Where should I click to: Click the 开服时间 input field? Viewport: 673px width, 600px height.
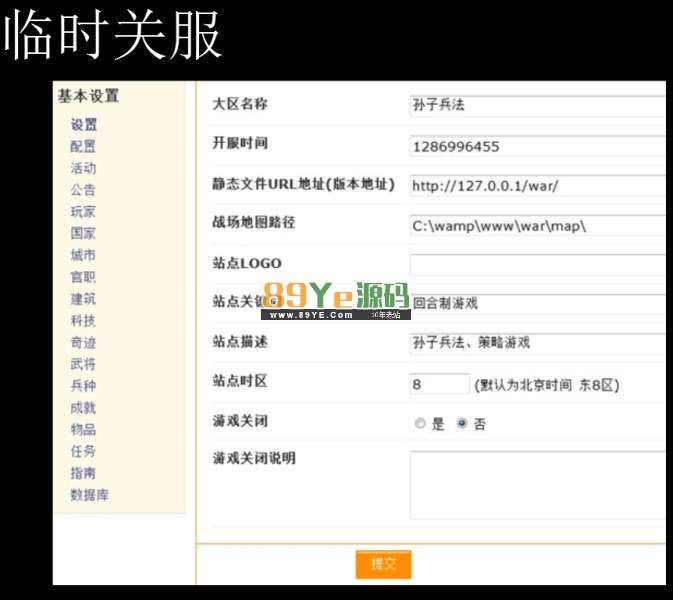(538, 146)
